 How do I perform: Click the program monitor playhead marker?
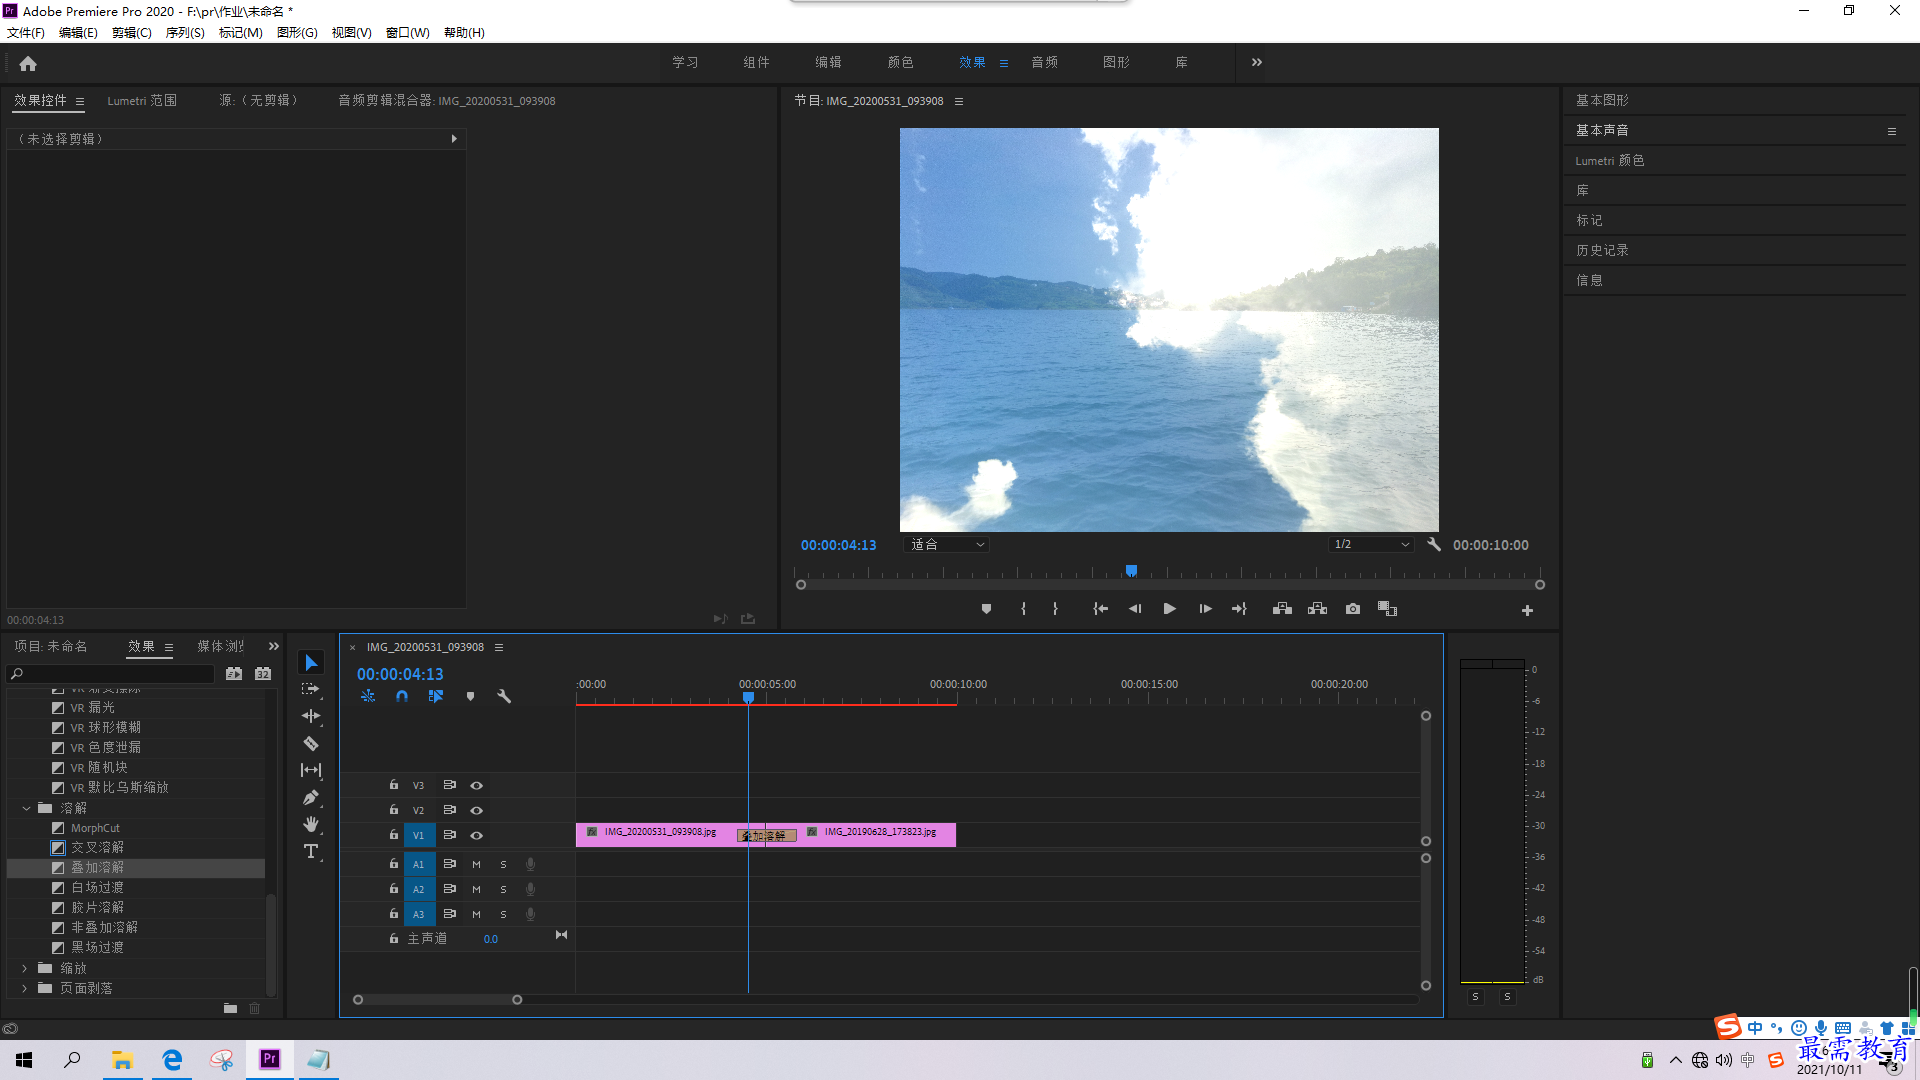1131,571
